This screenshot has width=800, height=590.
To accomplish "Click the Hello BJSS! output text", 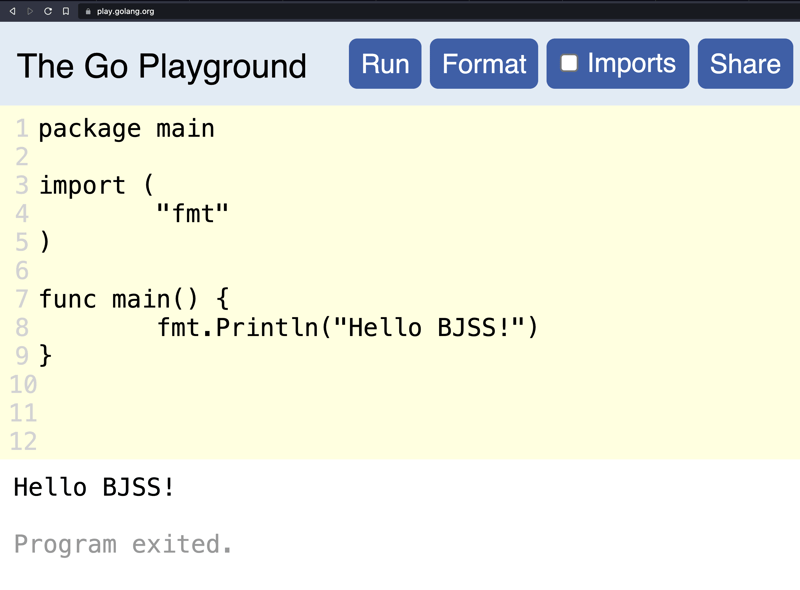I will click(x=94, y=487).
